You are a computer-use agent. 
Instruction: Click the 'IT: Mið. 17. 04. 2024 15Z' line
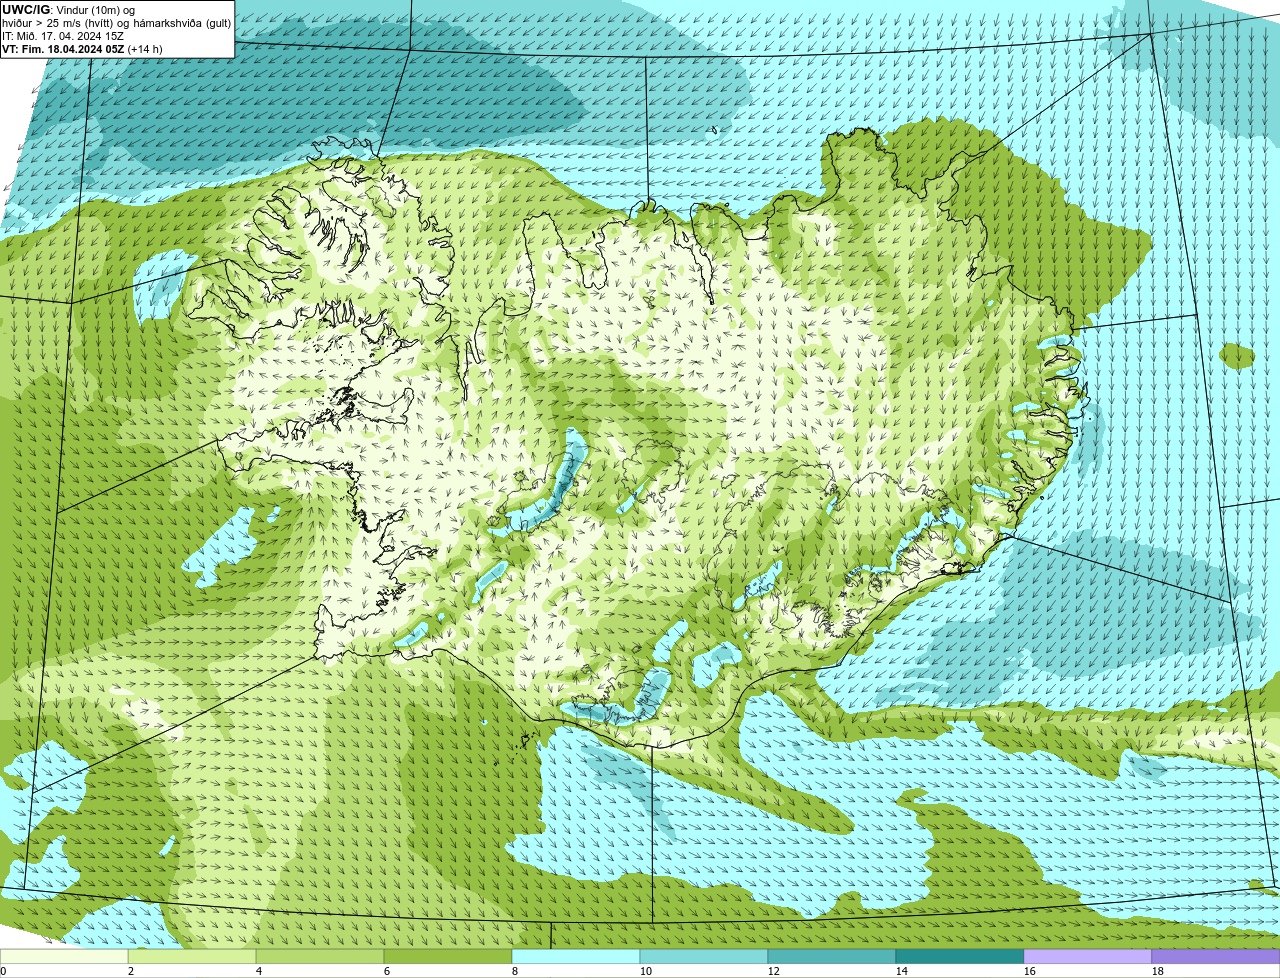tap(63, 35)
